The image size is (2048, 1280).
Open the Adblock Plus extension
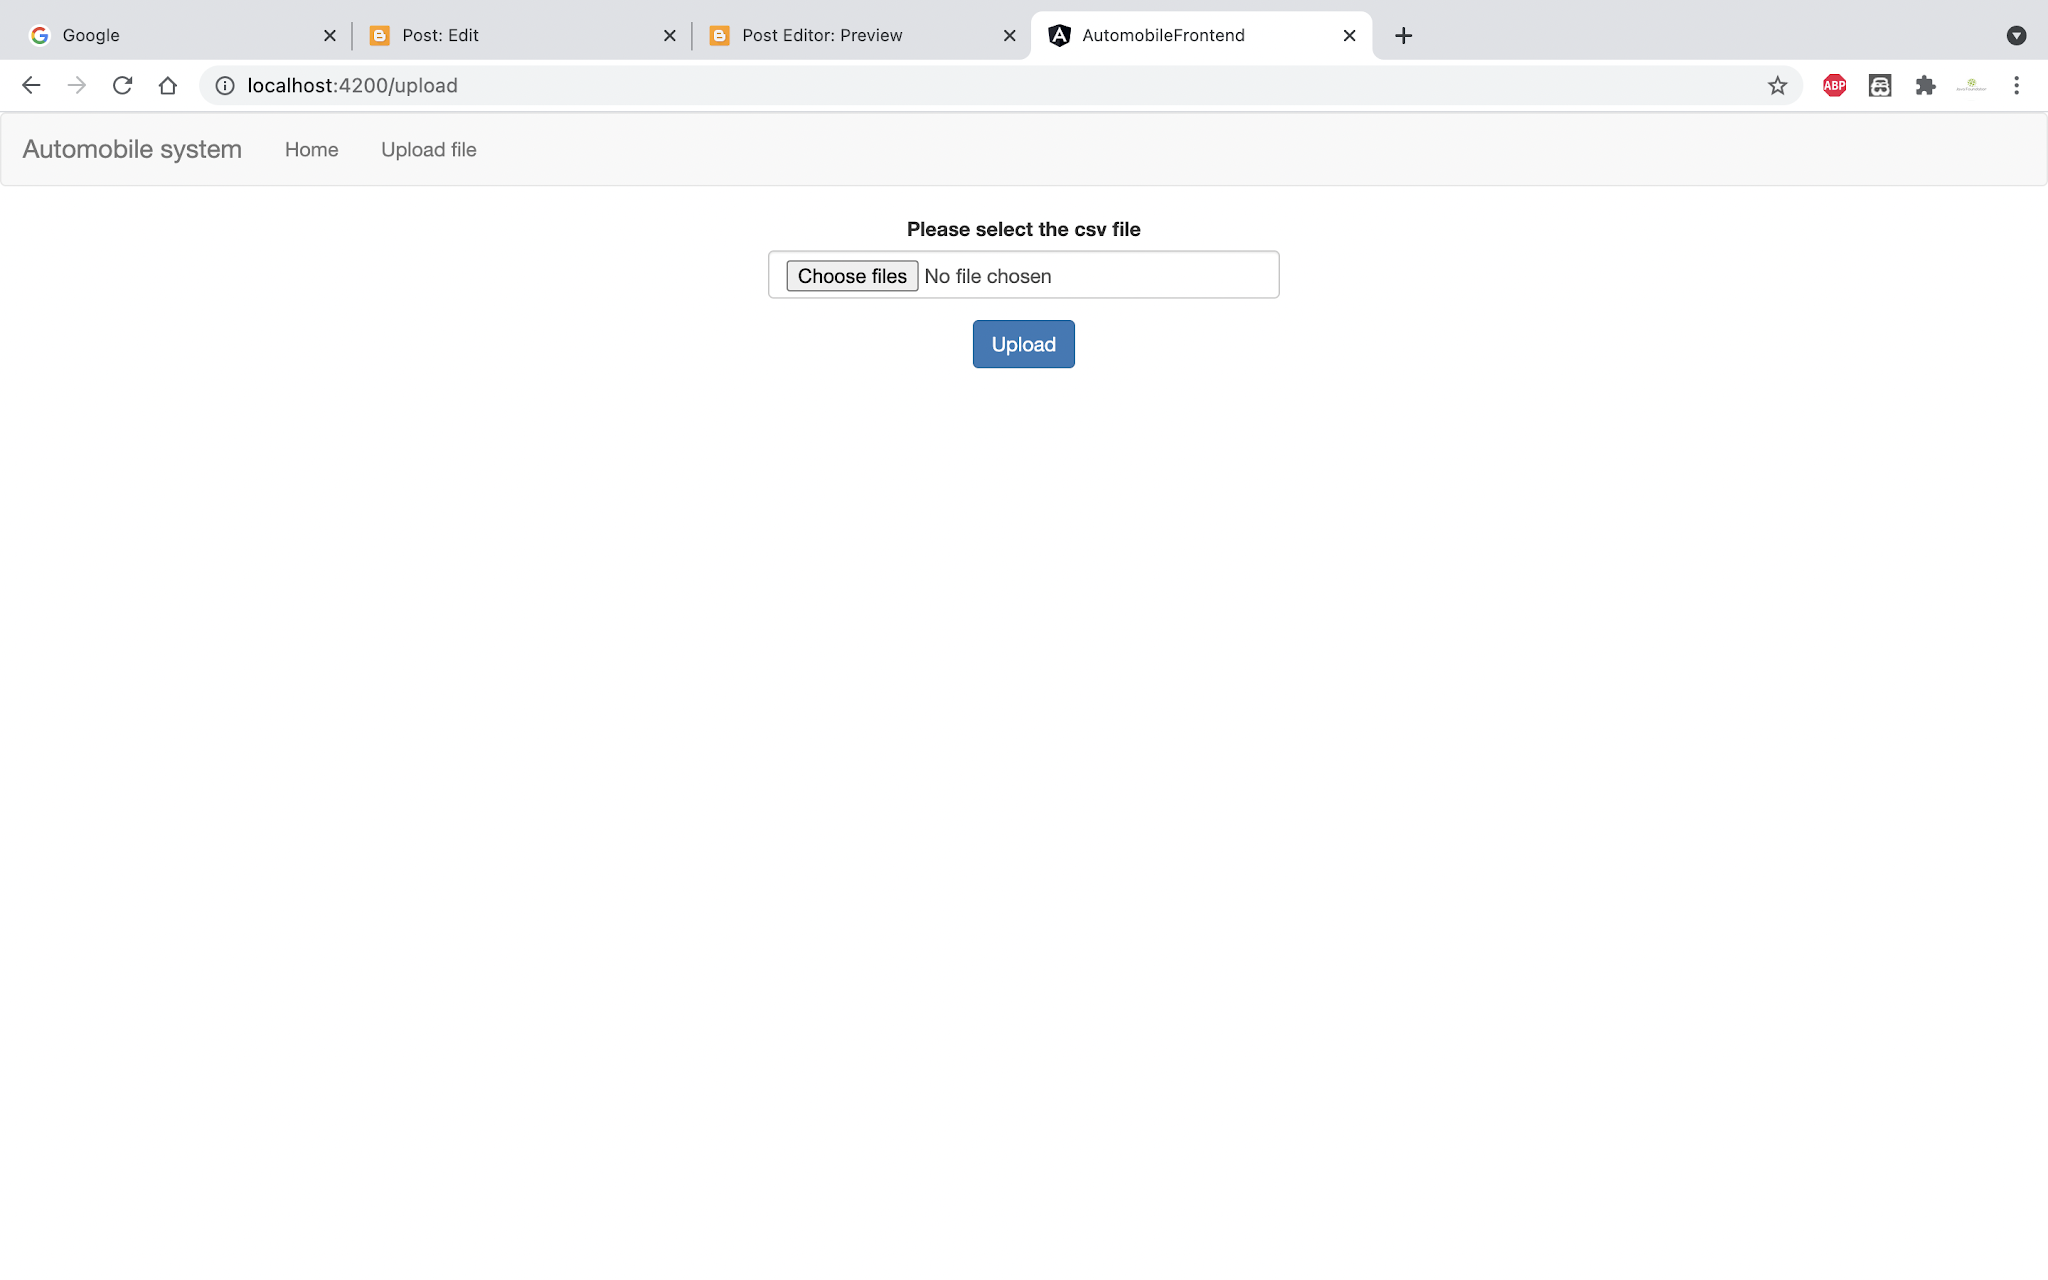point(1833,85)
